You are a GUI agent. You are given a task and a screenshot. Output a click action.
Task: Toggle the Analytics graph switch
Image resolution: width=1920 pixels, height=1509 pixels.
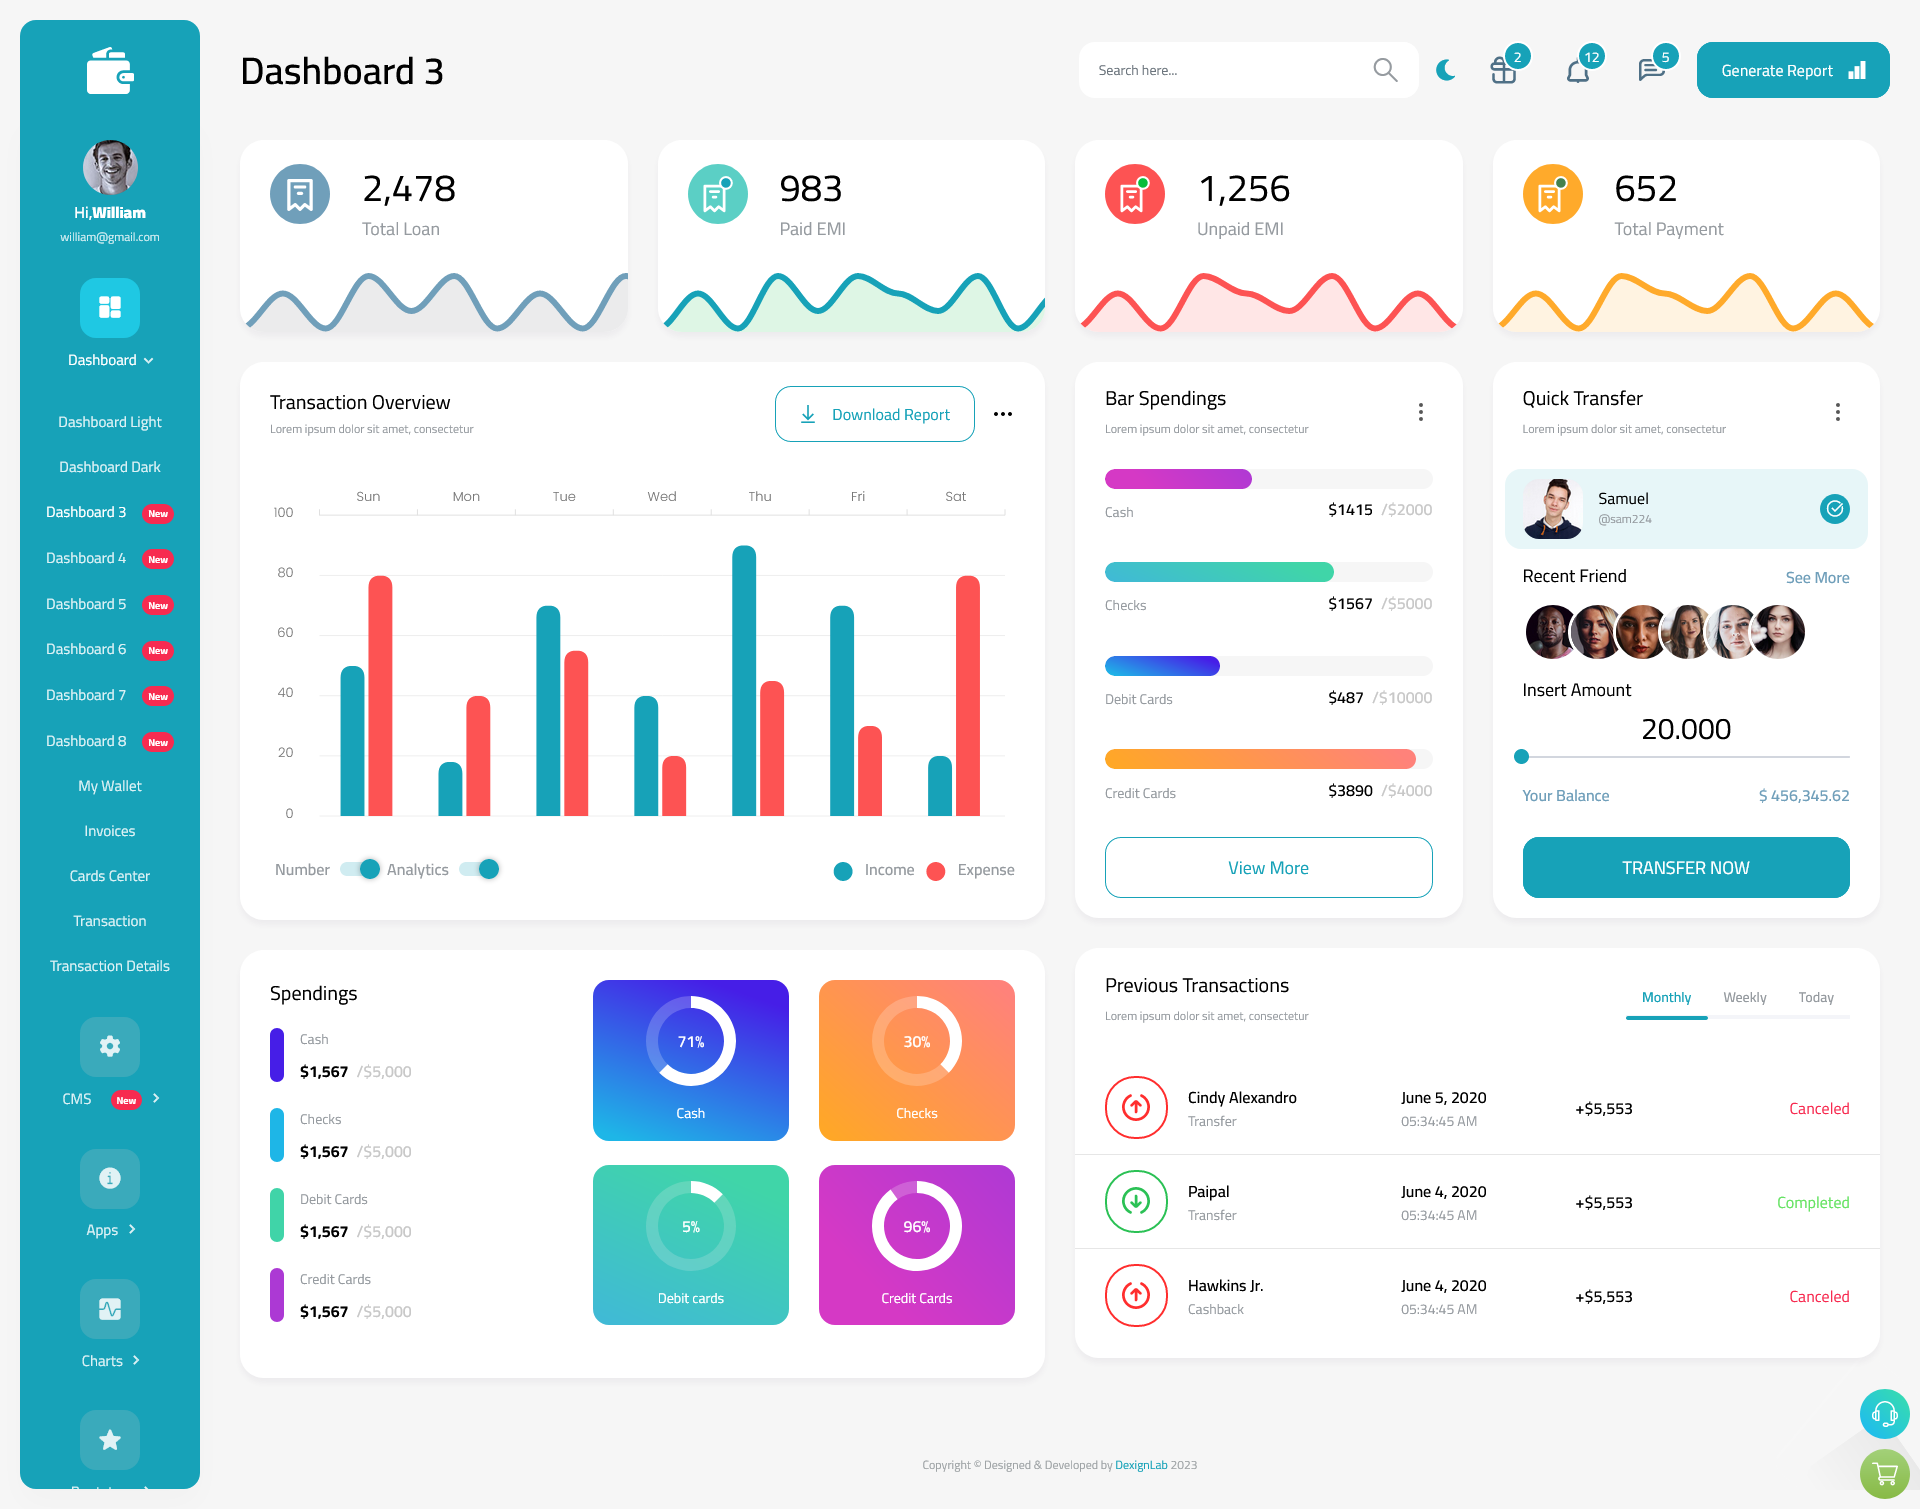tap(485, 870)
